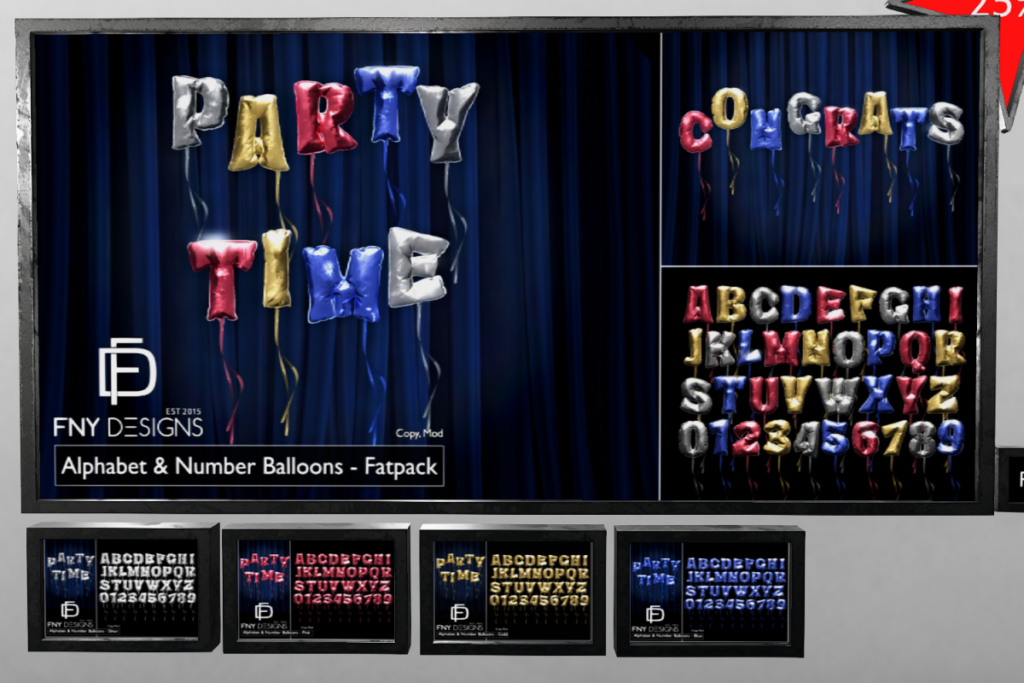Click the blue number 9 balloon in the chart
Viewport: 1024px width, 683px height.
[951, 435]
